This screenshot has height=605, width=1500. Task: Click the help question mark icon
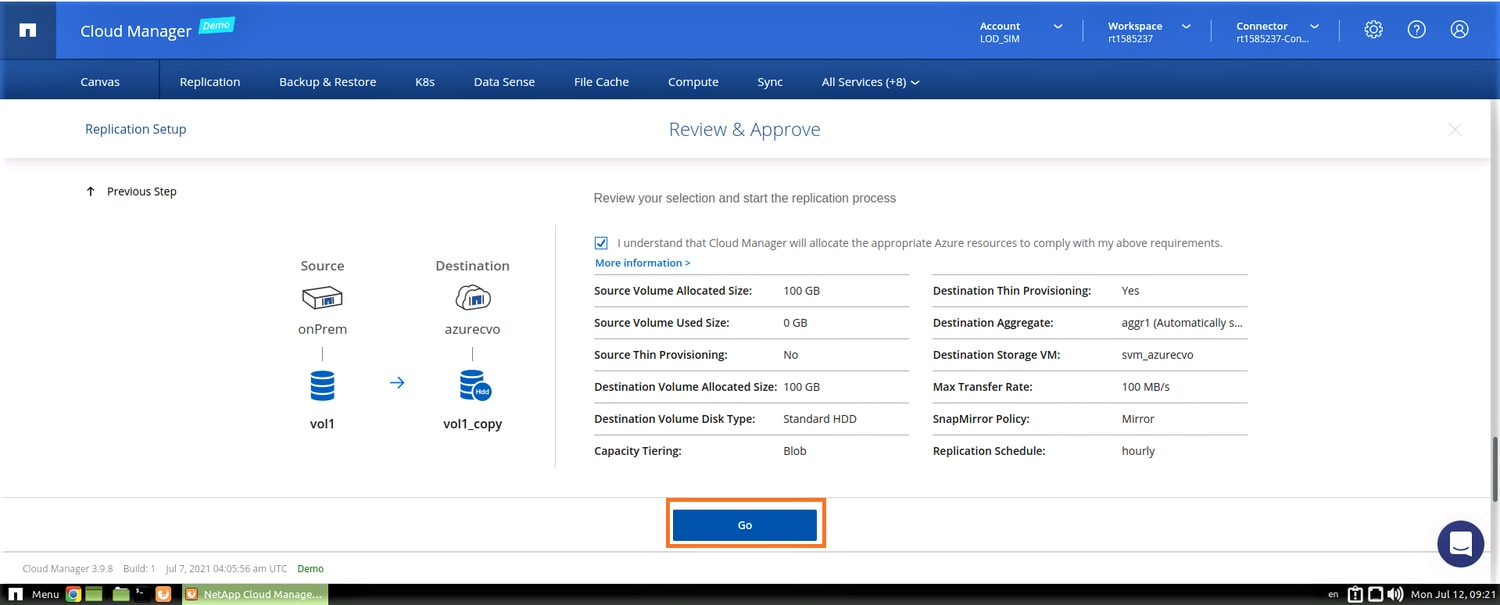coord(1416,30)
